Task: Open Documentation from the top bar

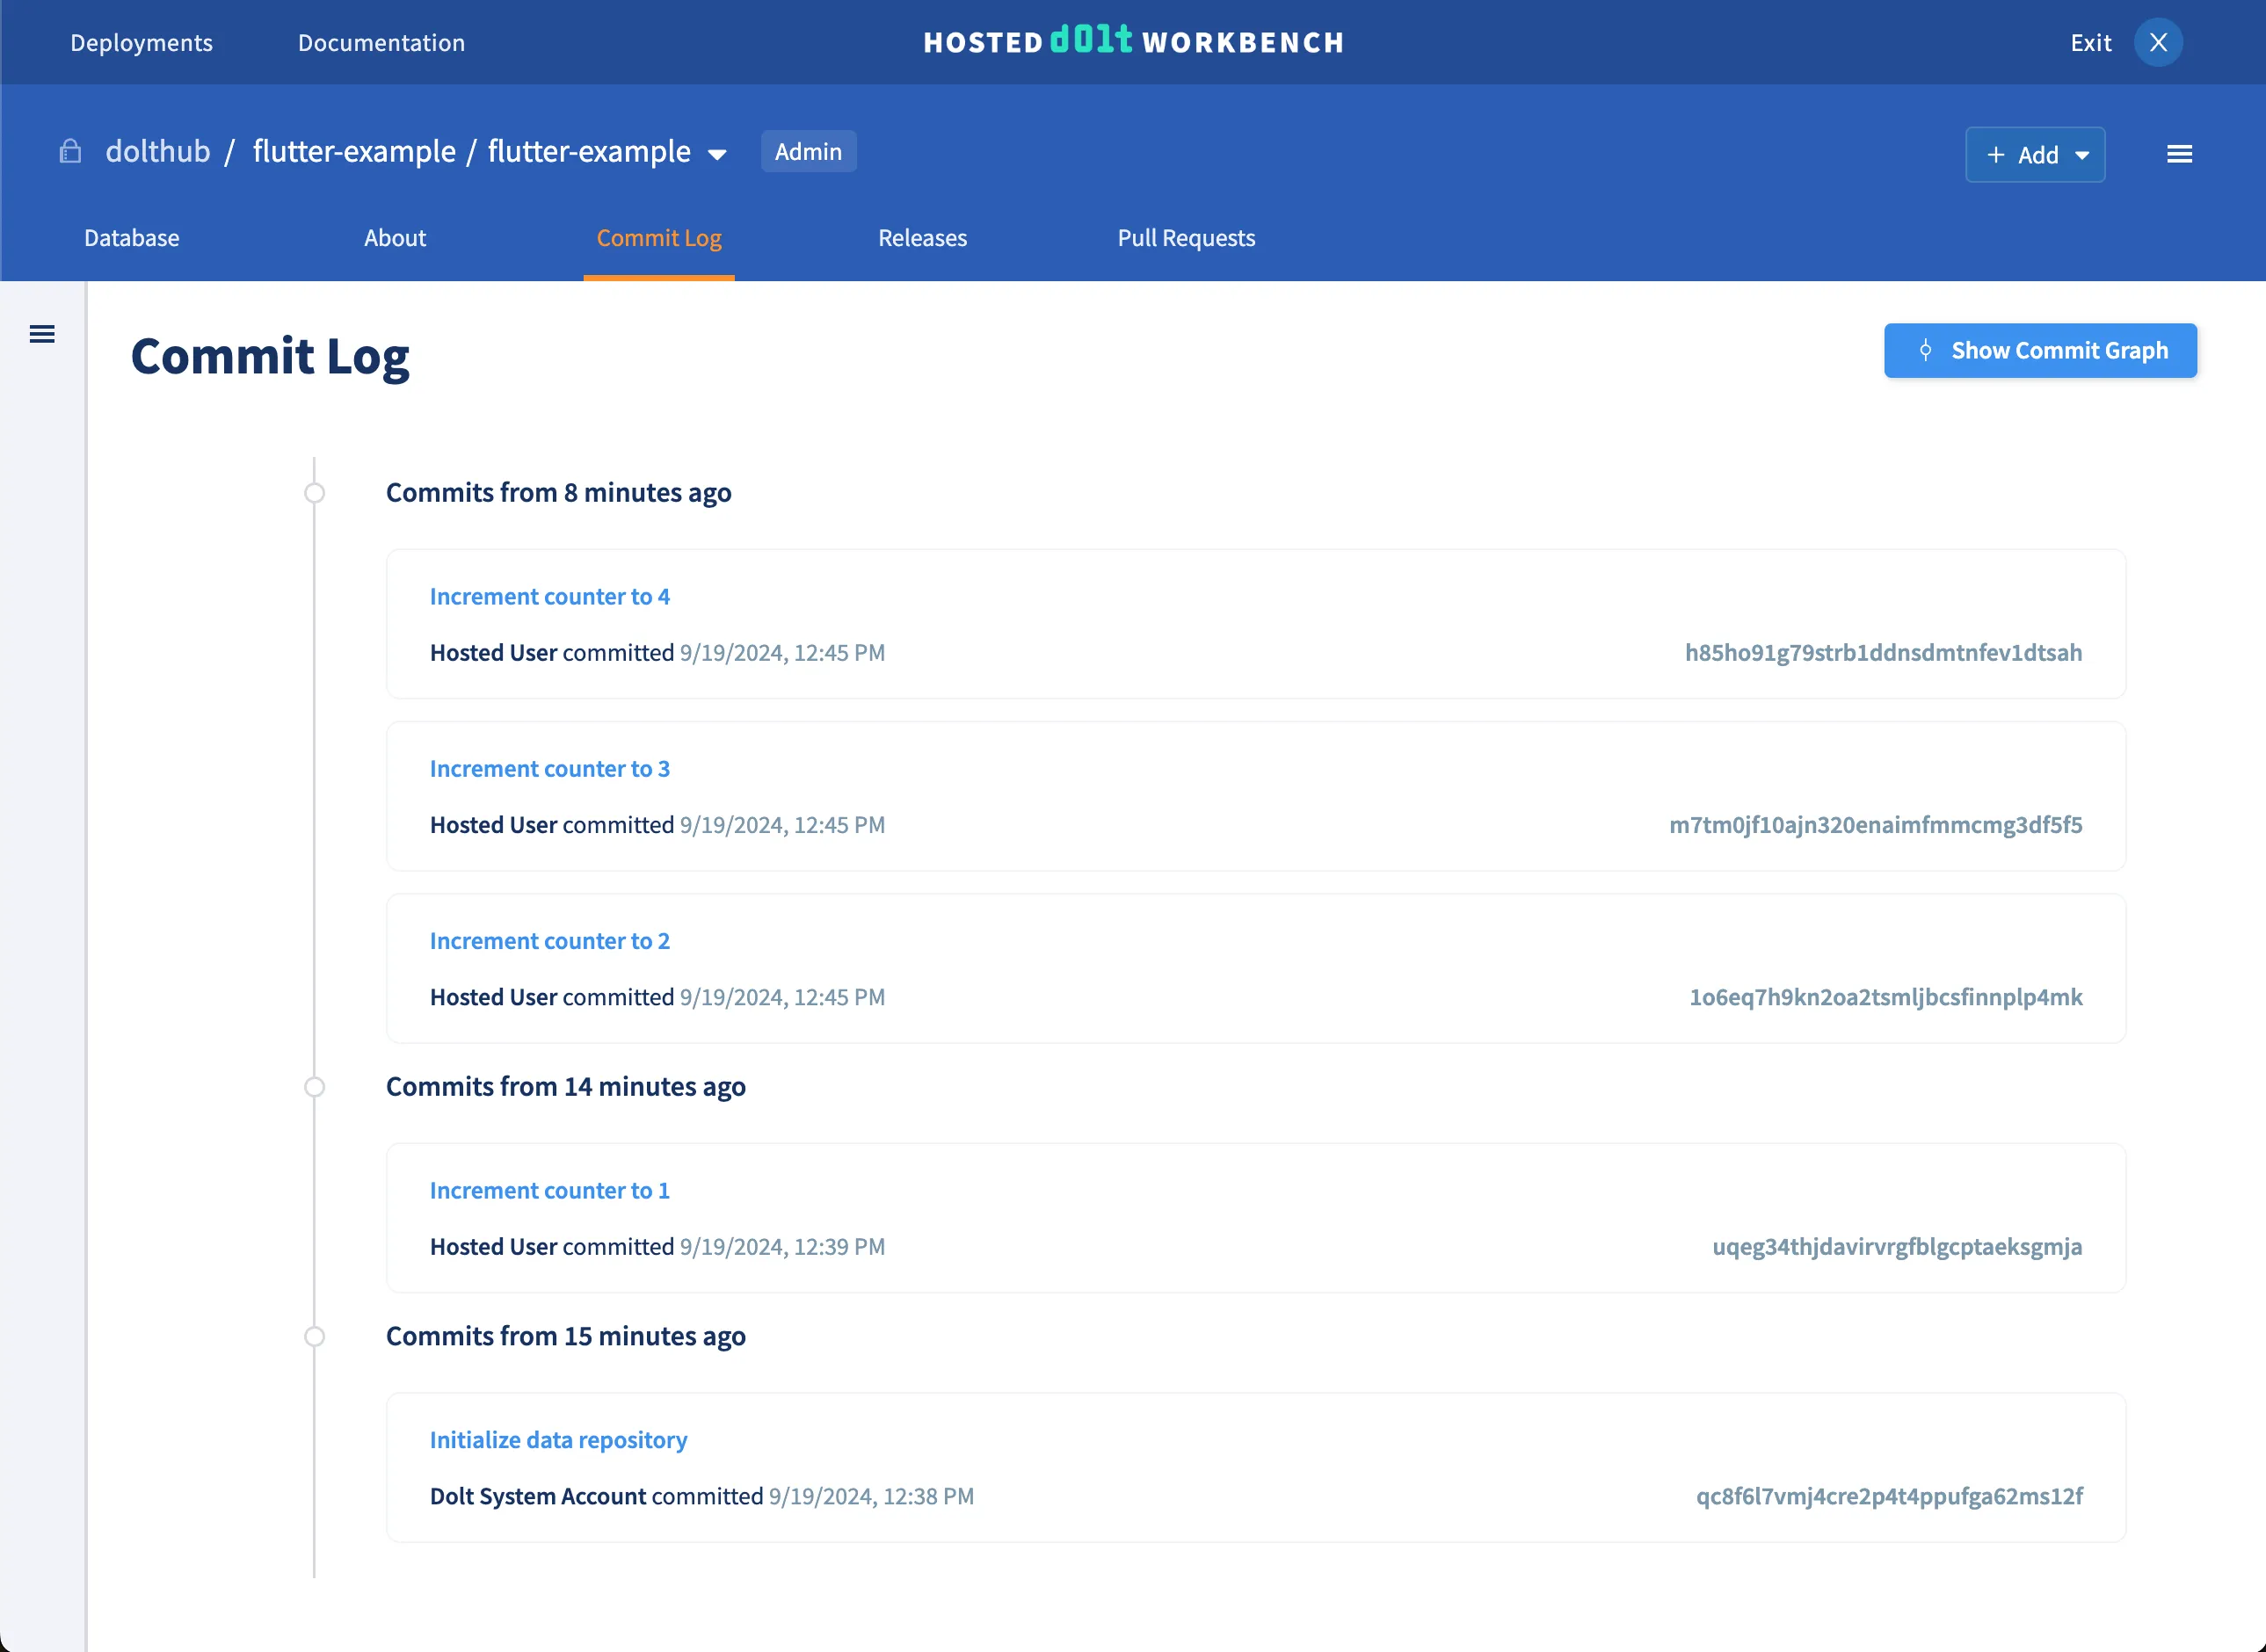Action: pos(380,42)
